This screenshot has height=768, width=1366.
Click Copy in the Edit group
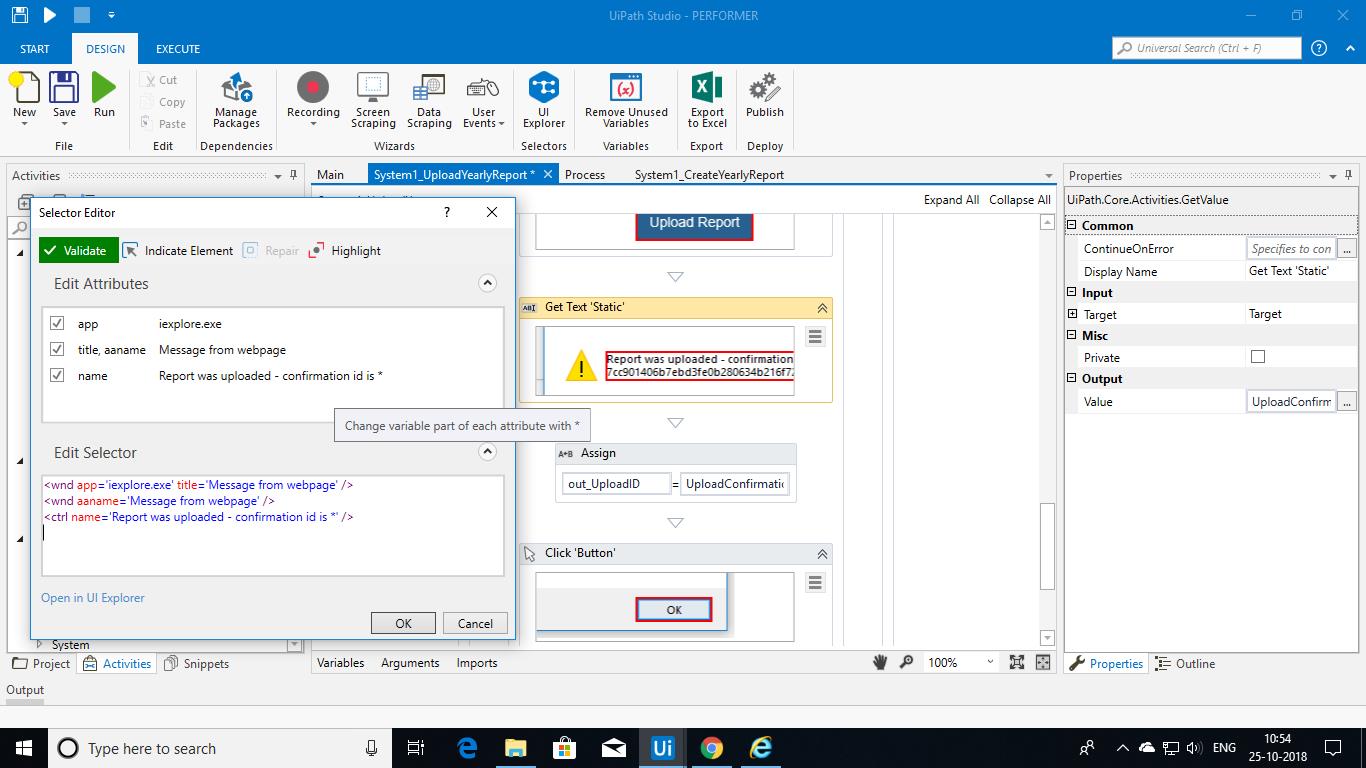(x=163, y=102)
